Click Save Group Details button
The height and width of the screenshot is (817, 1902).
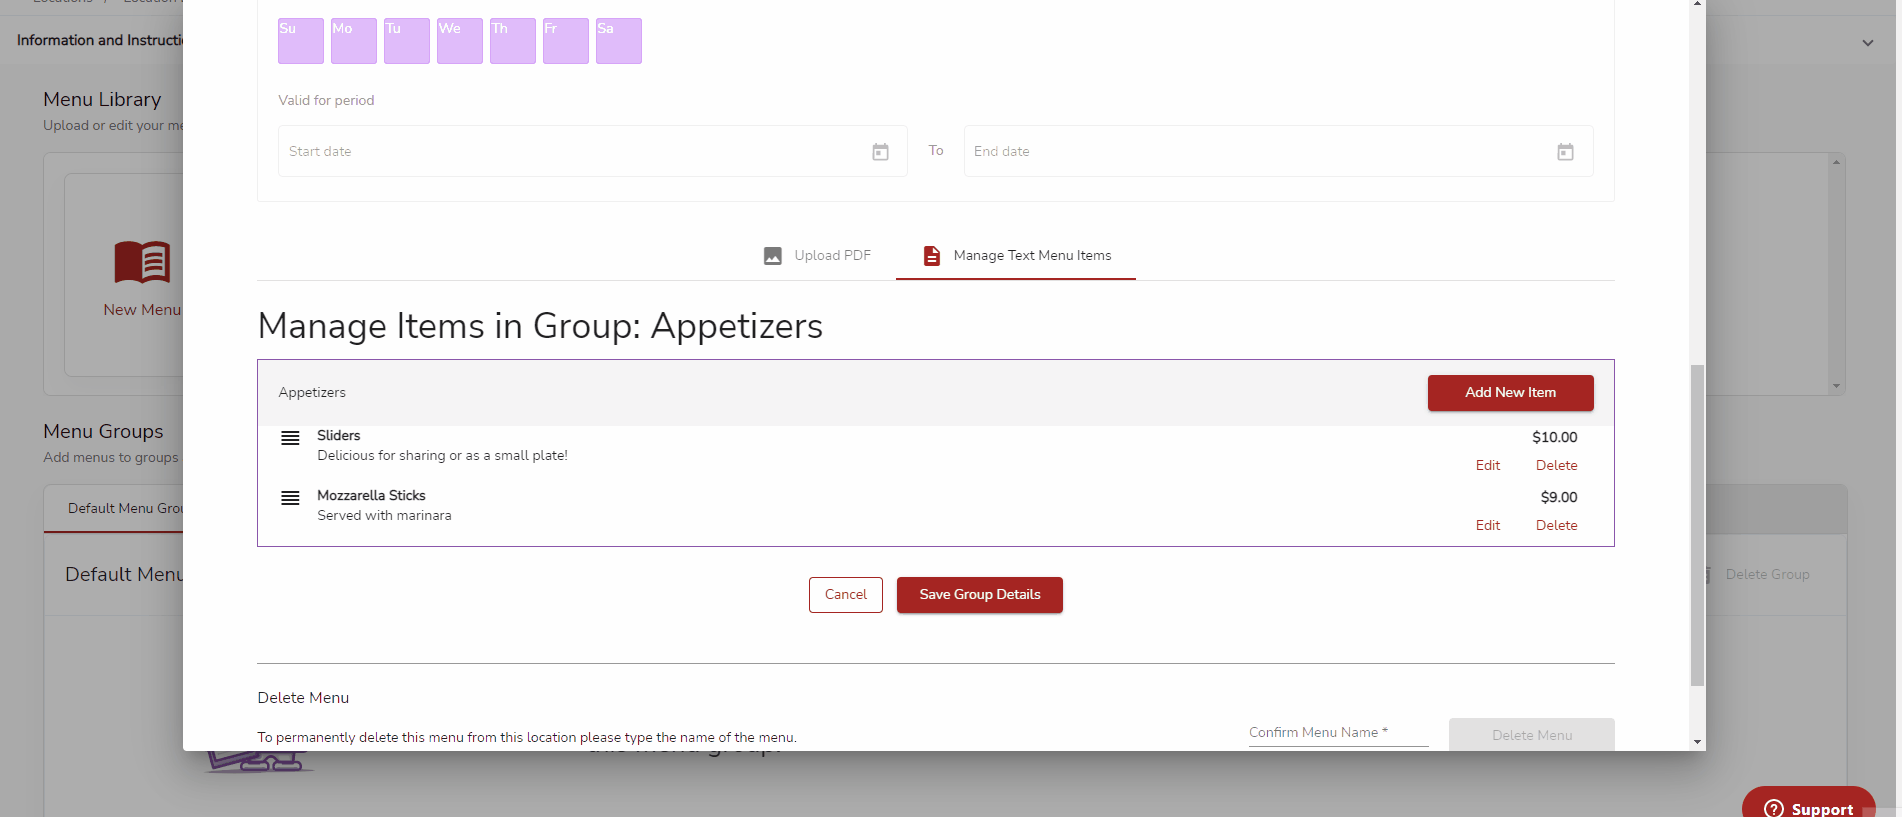point(980,595)
